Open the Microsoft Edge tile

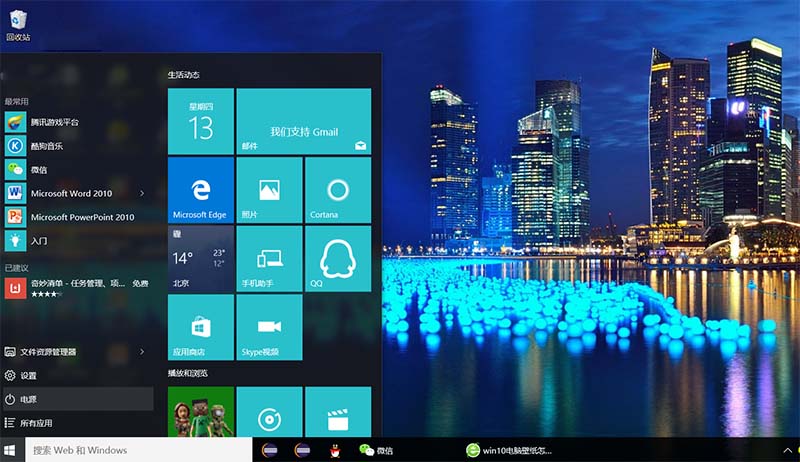tap(201, 190)
